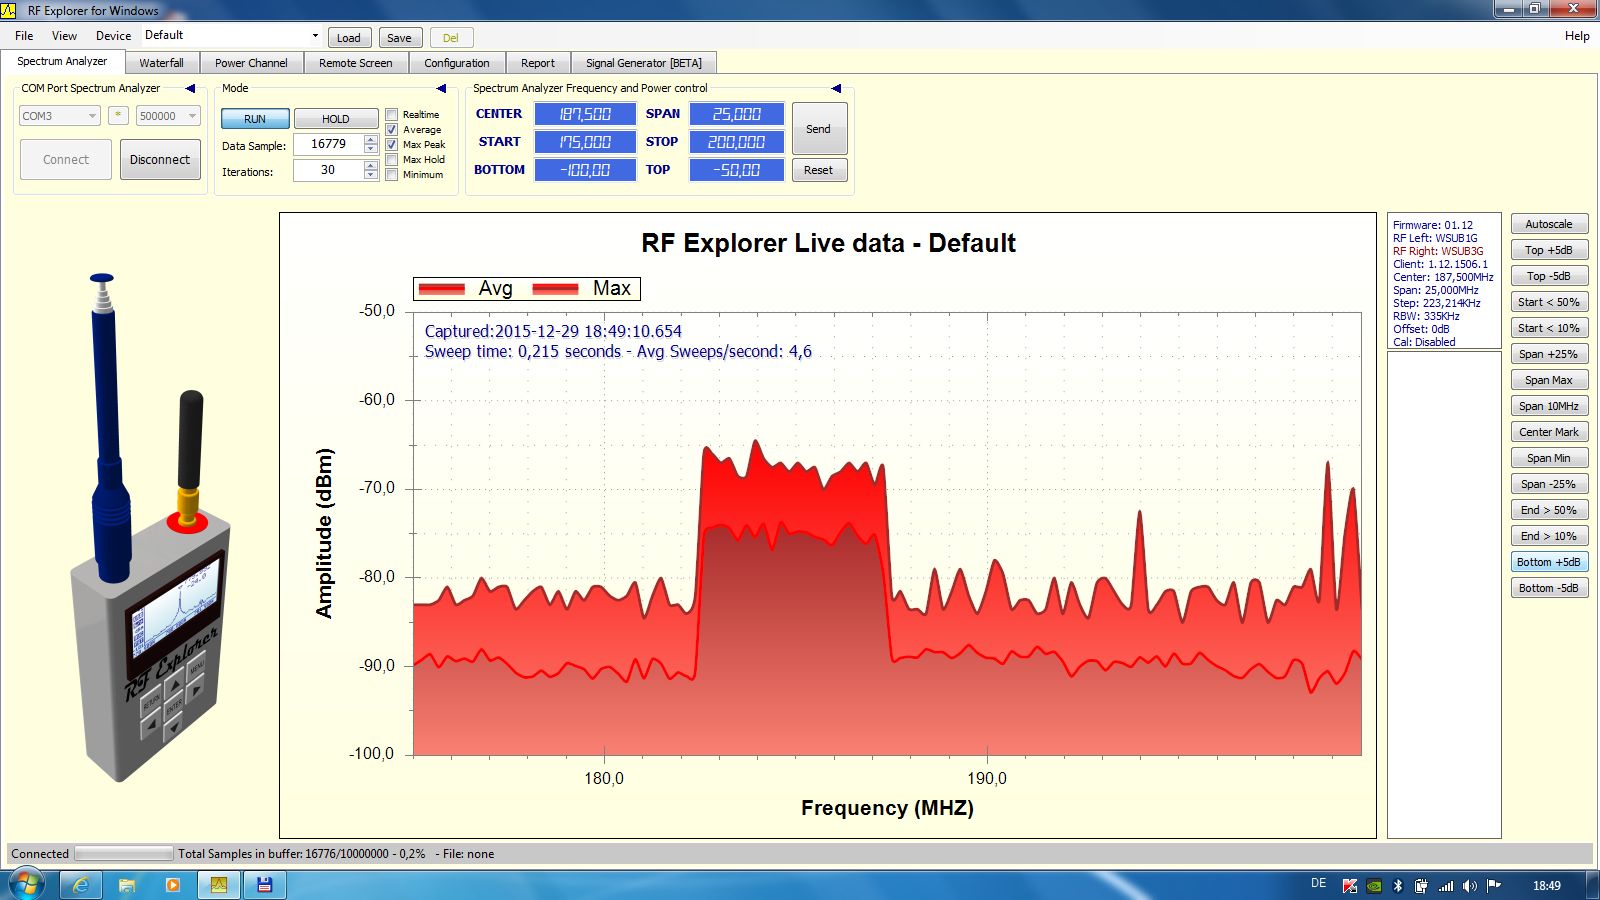Image resolution: width=1600 pixels, height=900 pixels.
Task: Click the Avg legend color swatch
Action: 442,289
